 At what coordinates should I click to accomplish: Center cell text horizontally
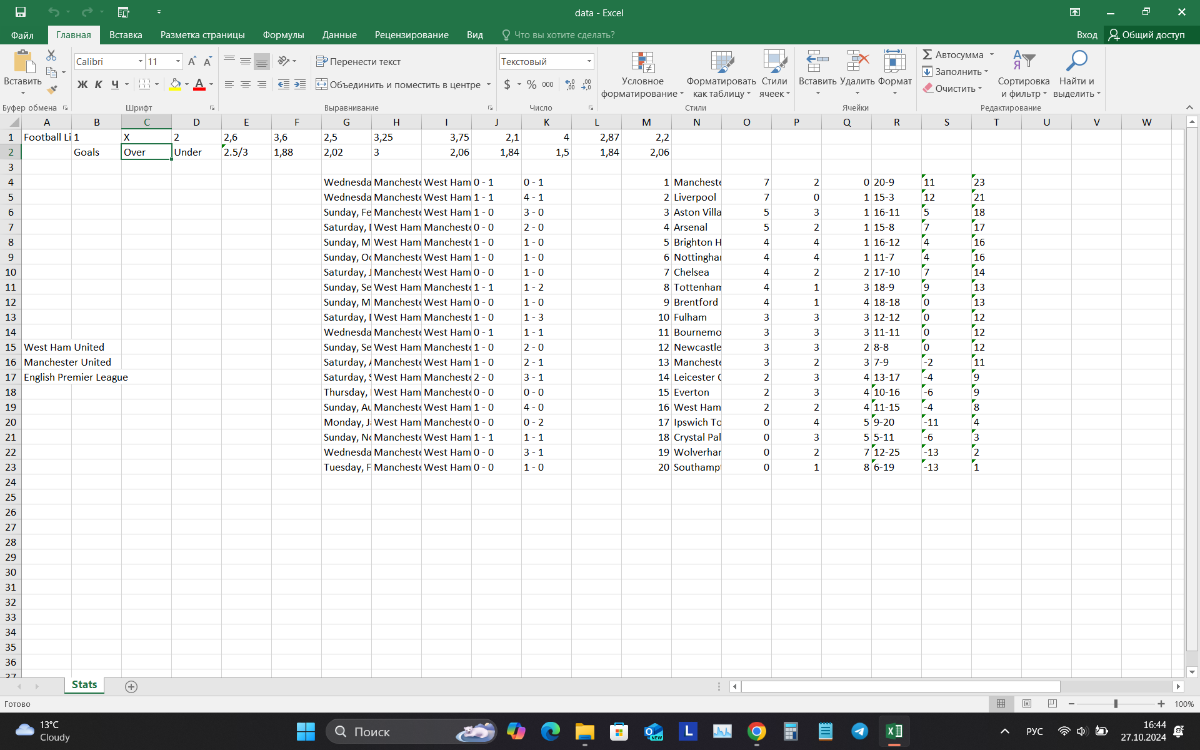pyautogui.click(x=245, y=85)
